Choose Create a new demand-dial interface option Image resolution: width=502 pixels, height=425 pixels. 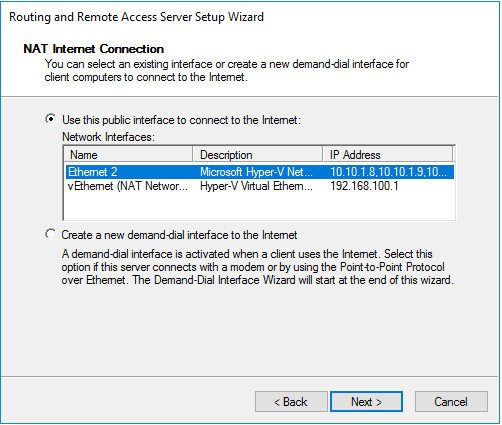point(51,234)
